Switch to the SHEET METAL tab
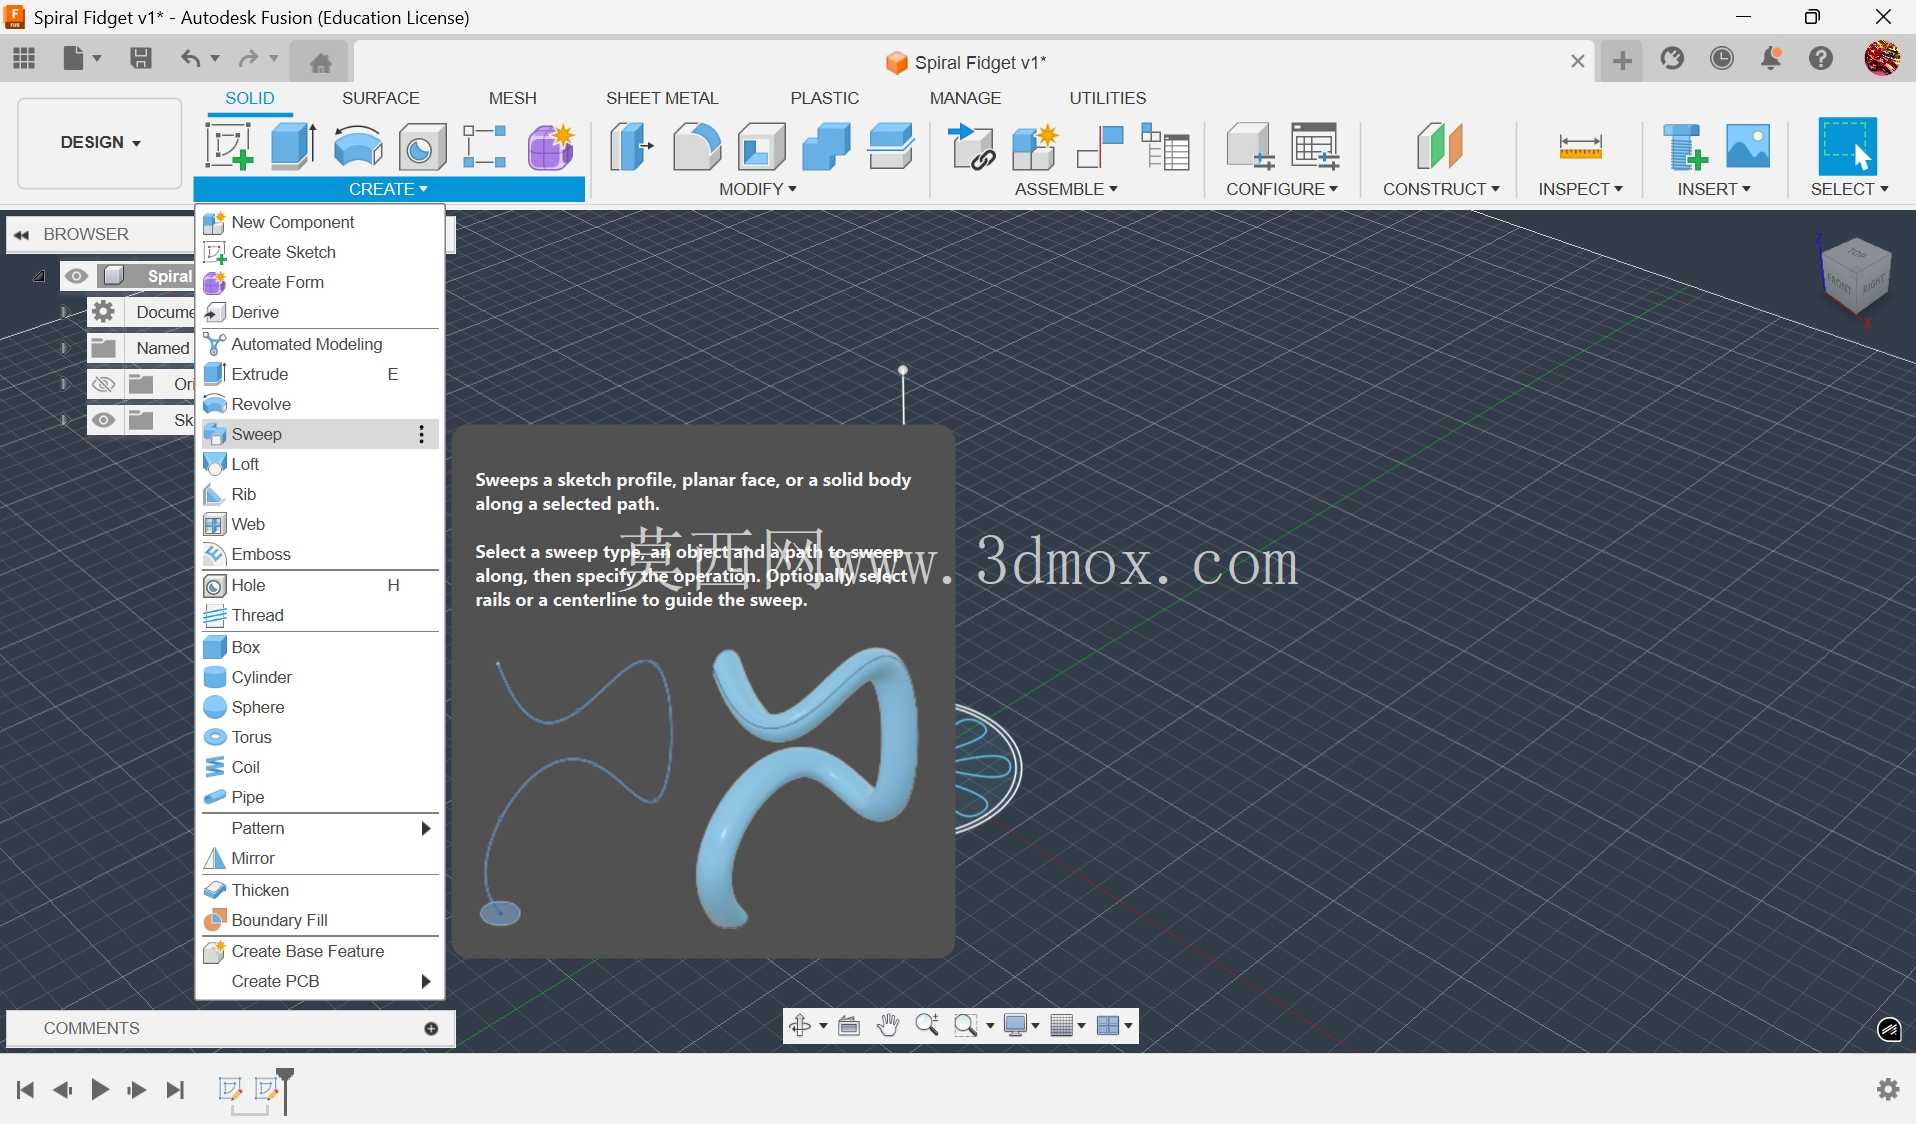1916x1124 pixels. tap(662, 98)
